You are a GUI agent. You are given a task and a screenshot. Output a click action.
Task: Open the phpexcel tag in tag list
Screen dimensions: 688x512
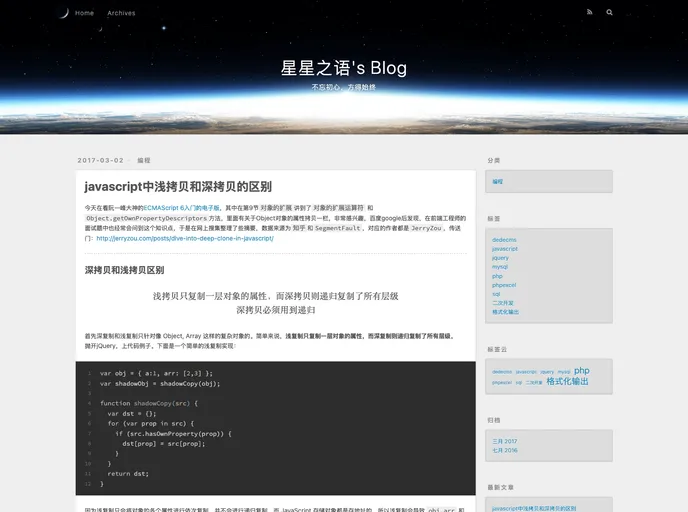tap(504, 285)
